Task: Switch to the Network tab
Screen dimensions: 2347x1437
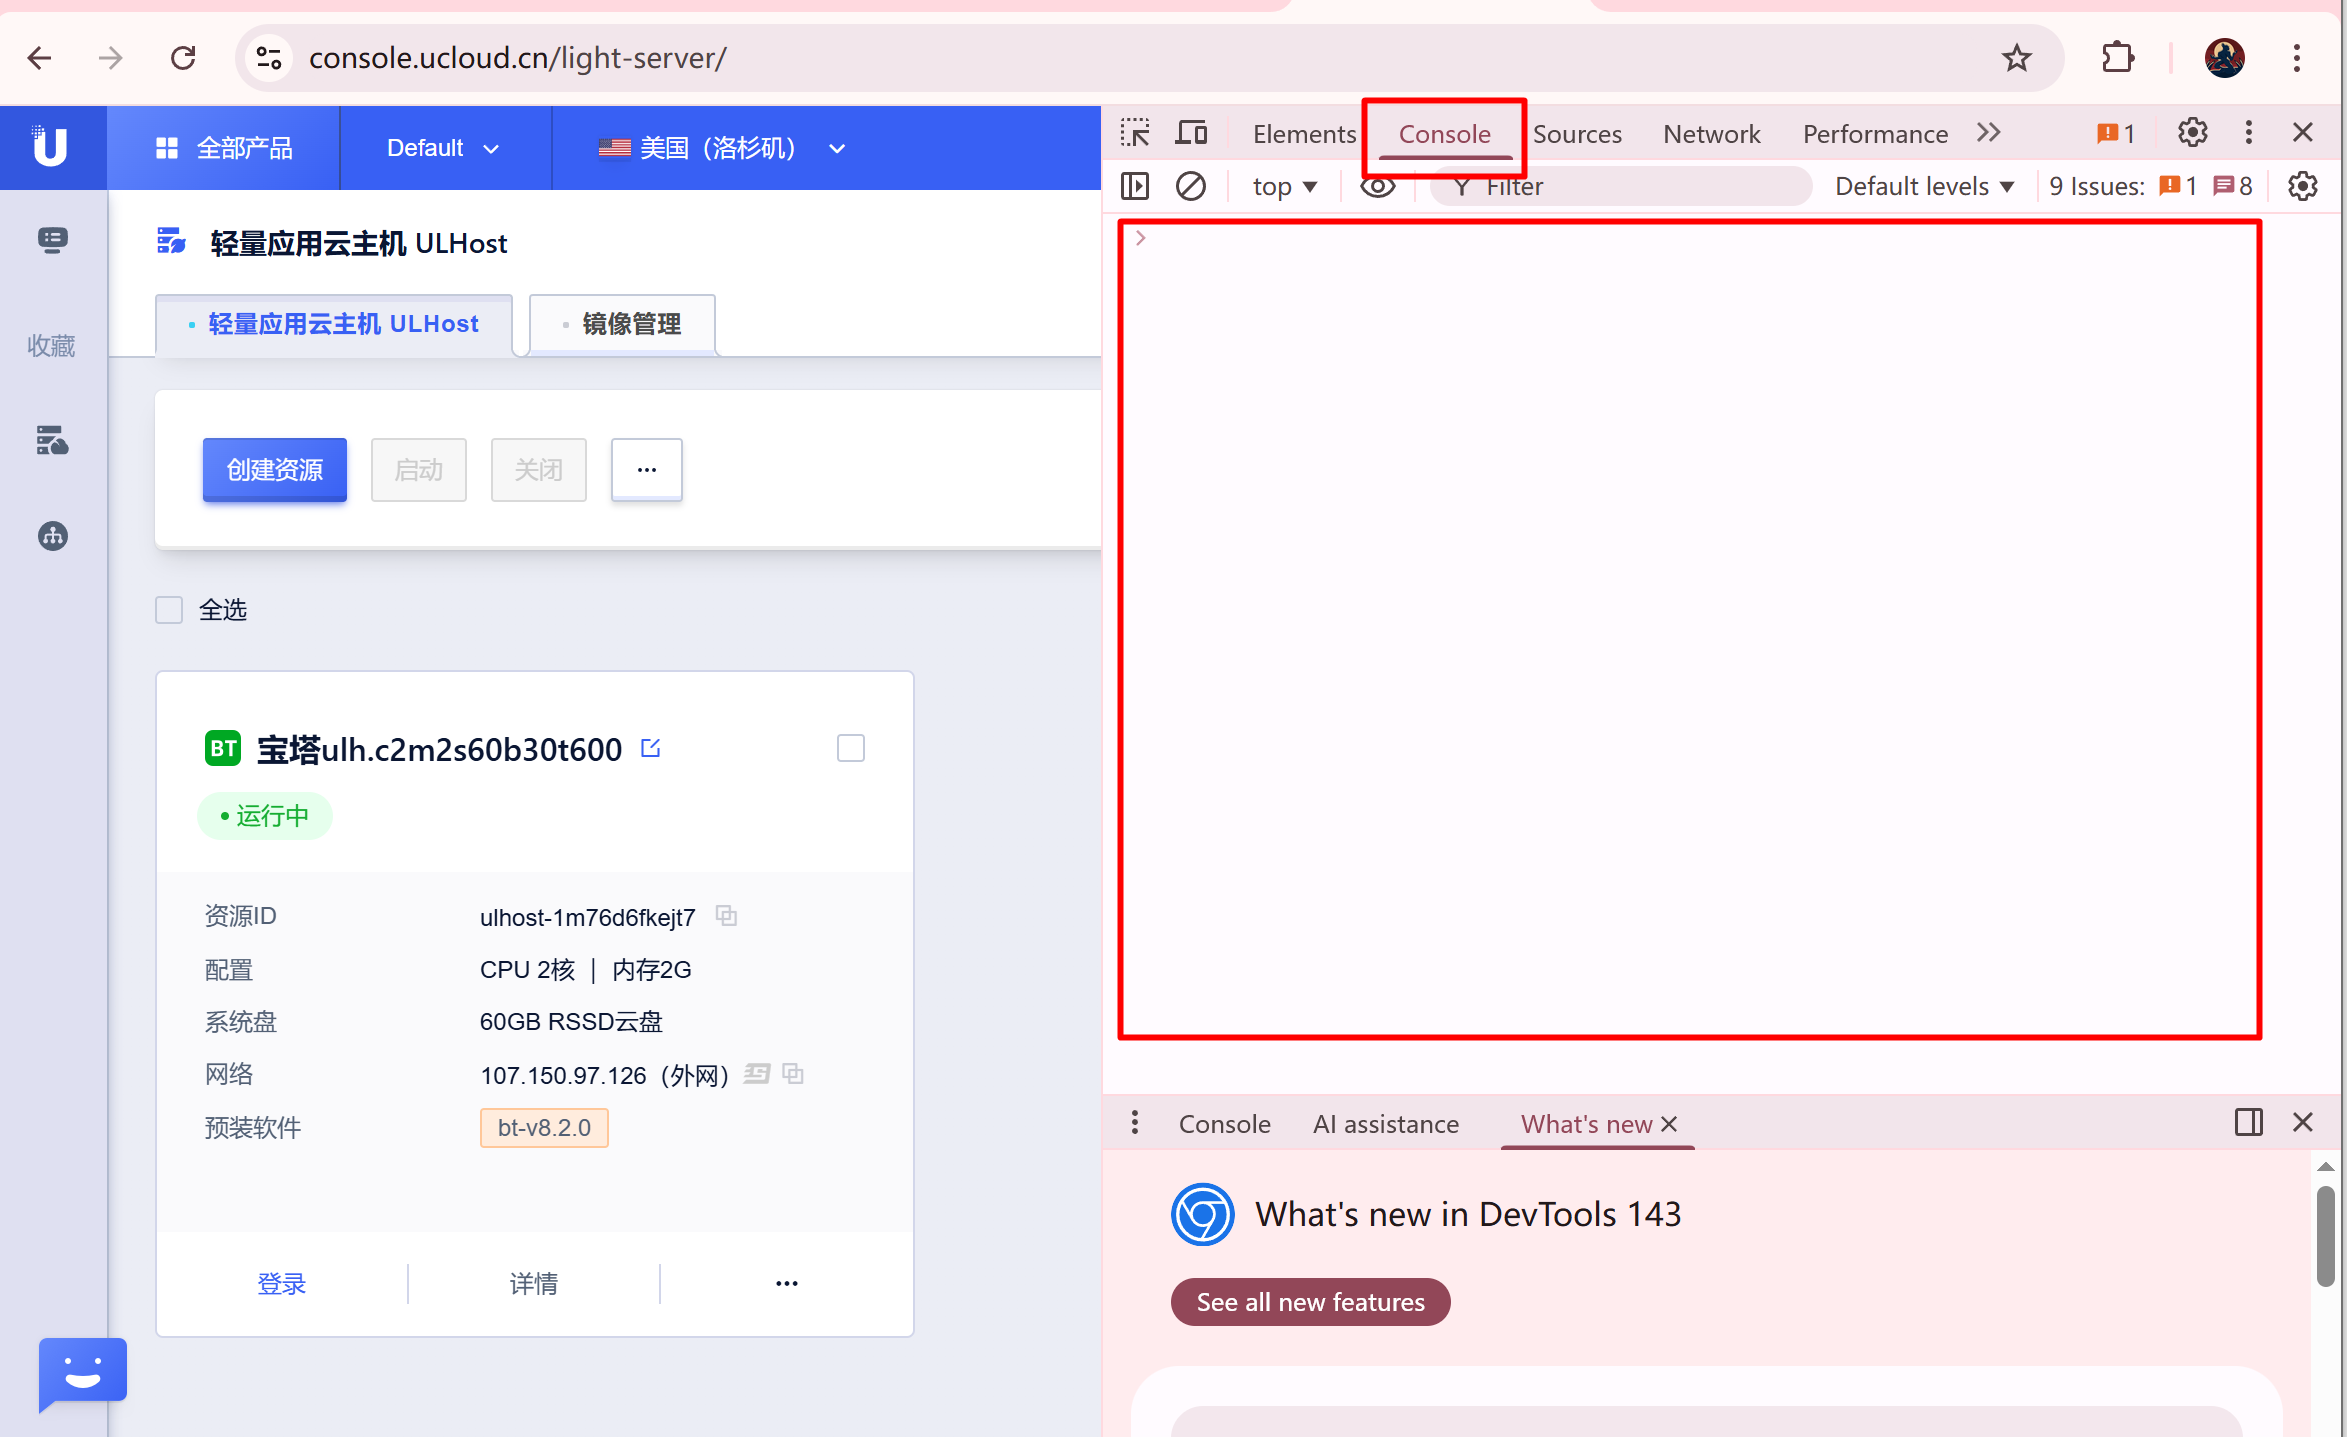Action: coord(1710,134)
